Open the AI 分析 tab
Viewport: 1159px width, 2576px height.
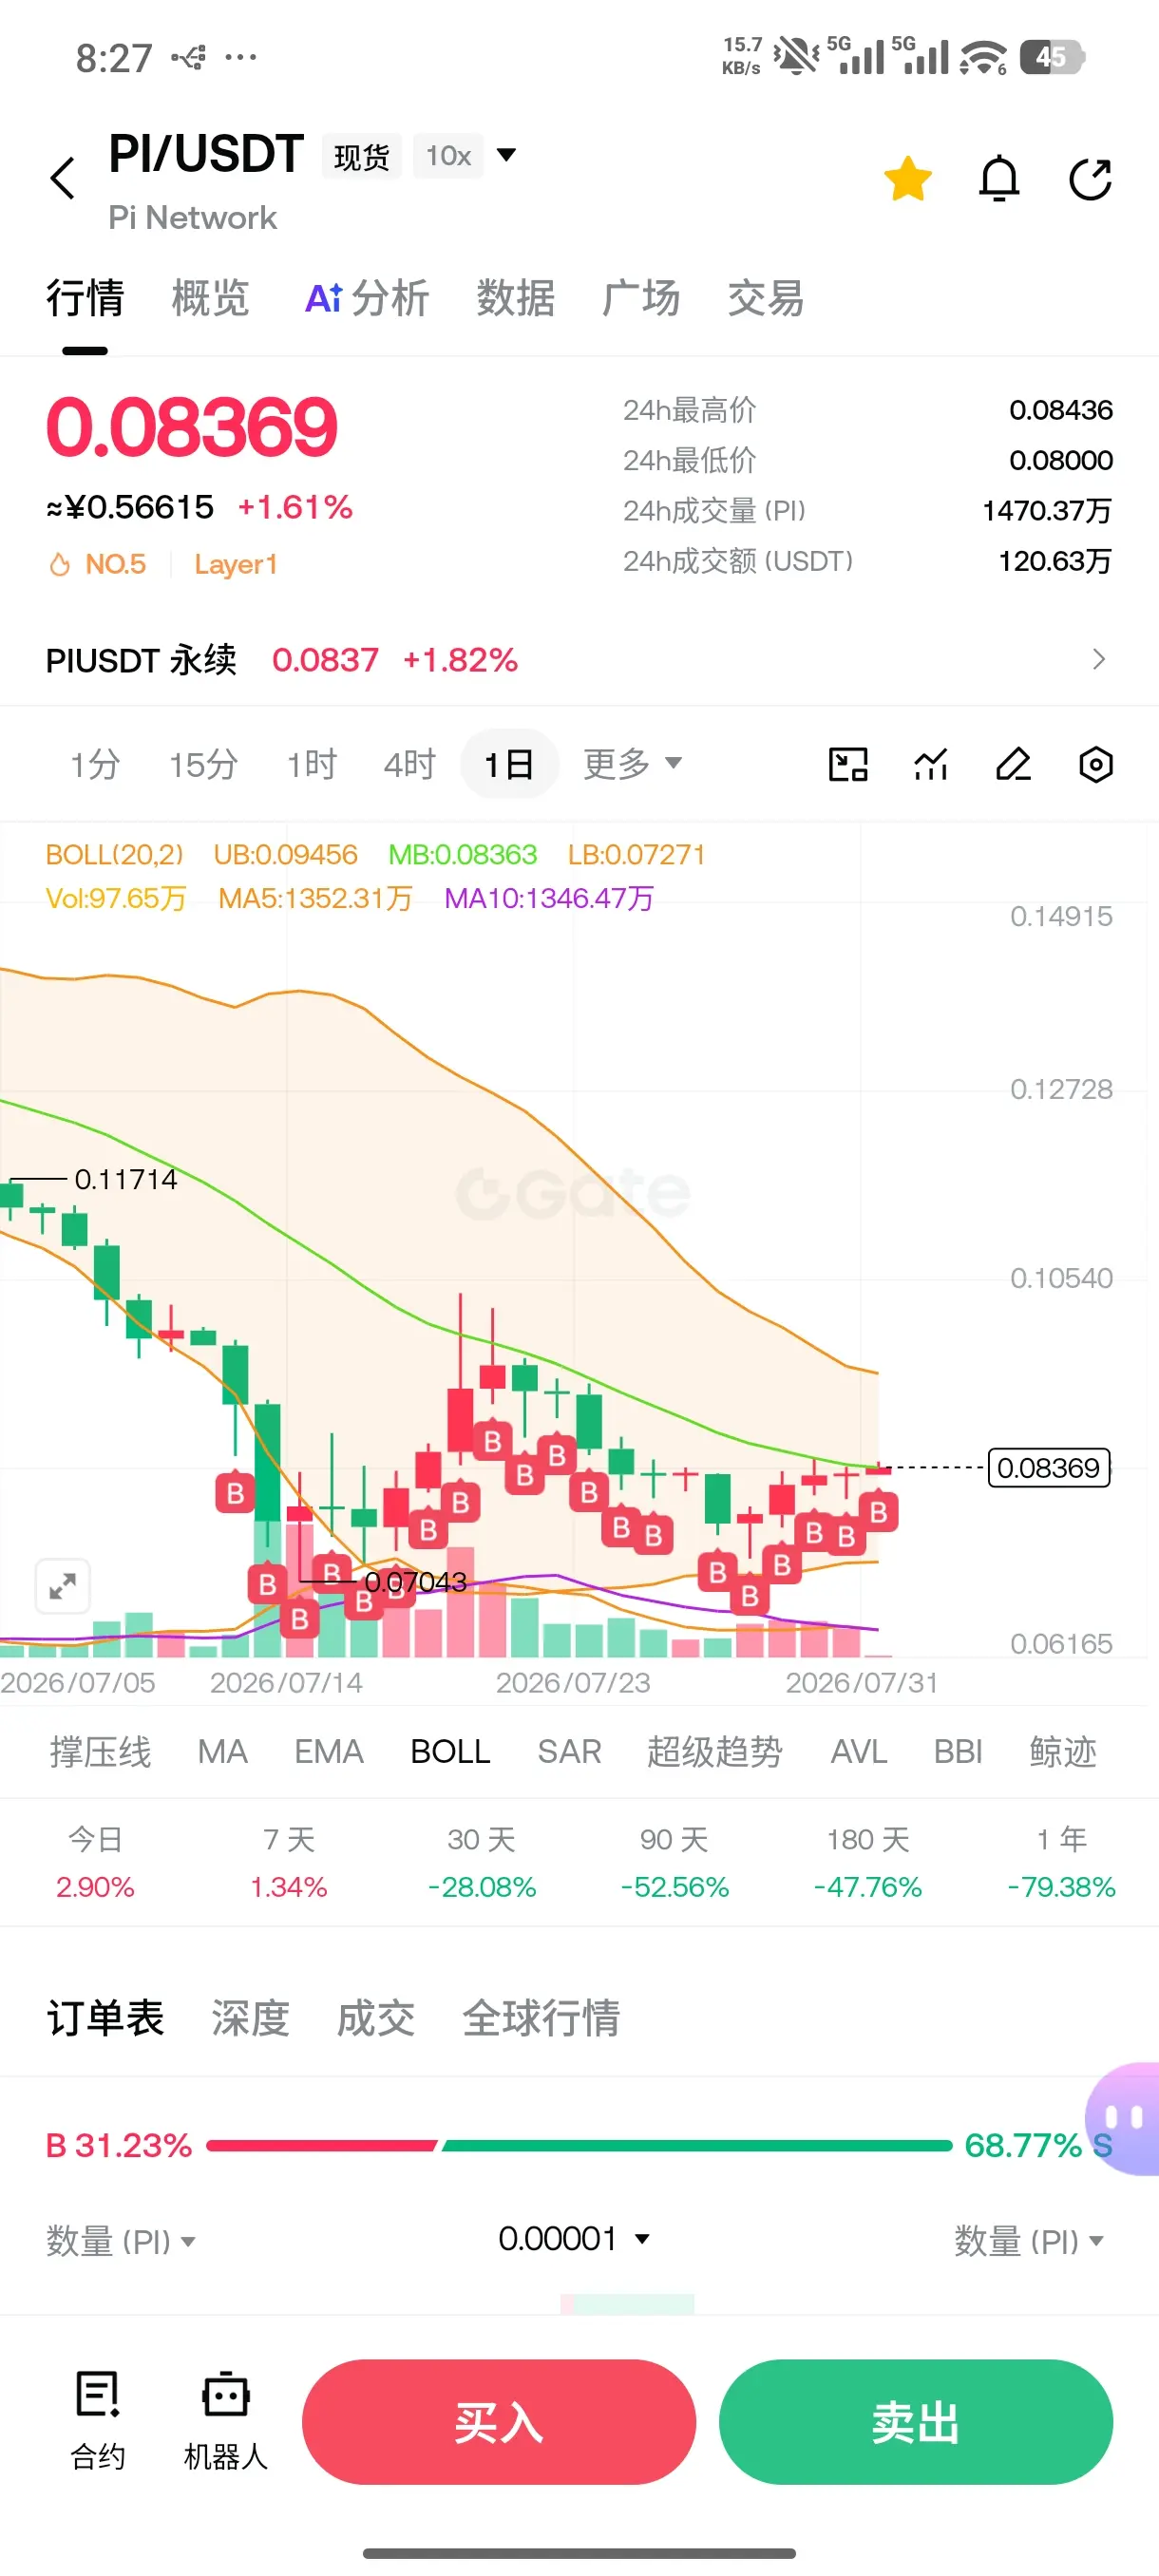point(367,298)
